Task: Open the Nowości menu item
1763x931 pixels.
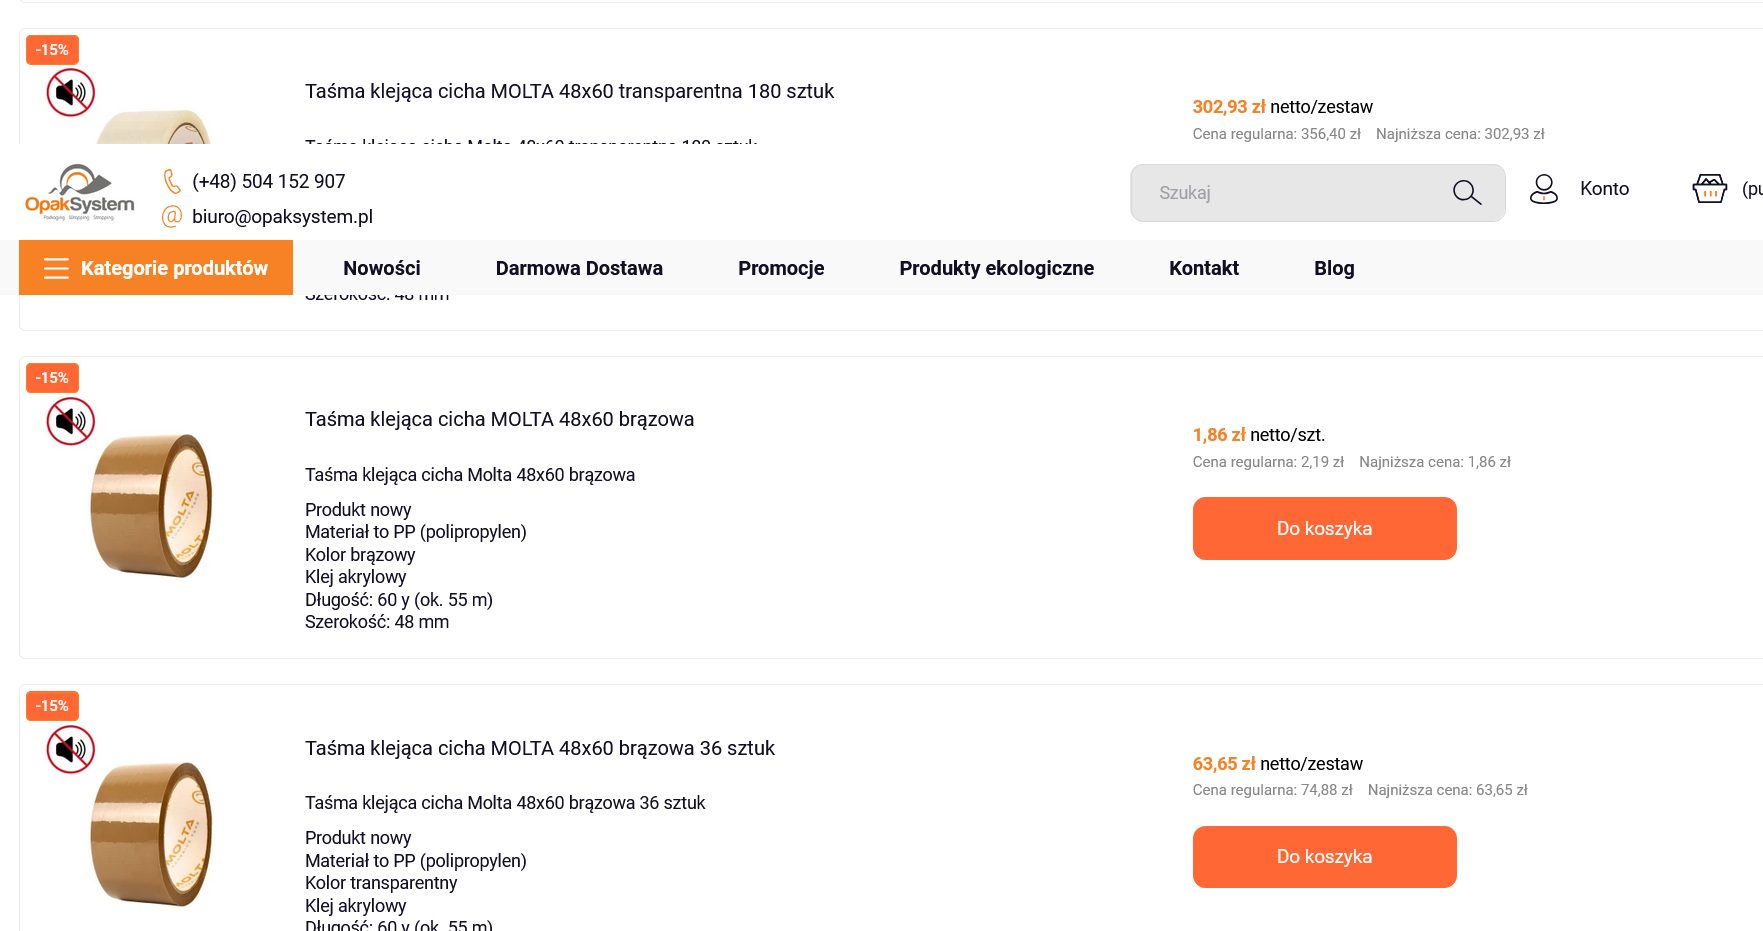Action: click(382, 268)
